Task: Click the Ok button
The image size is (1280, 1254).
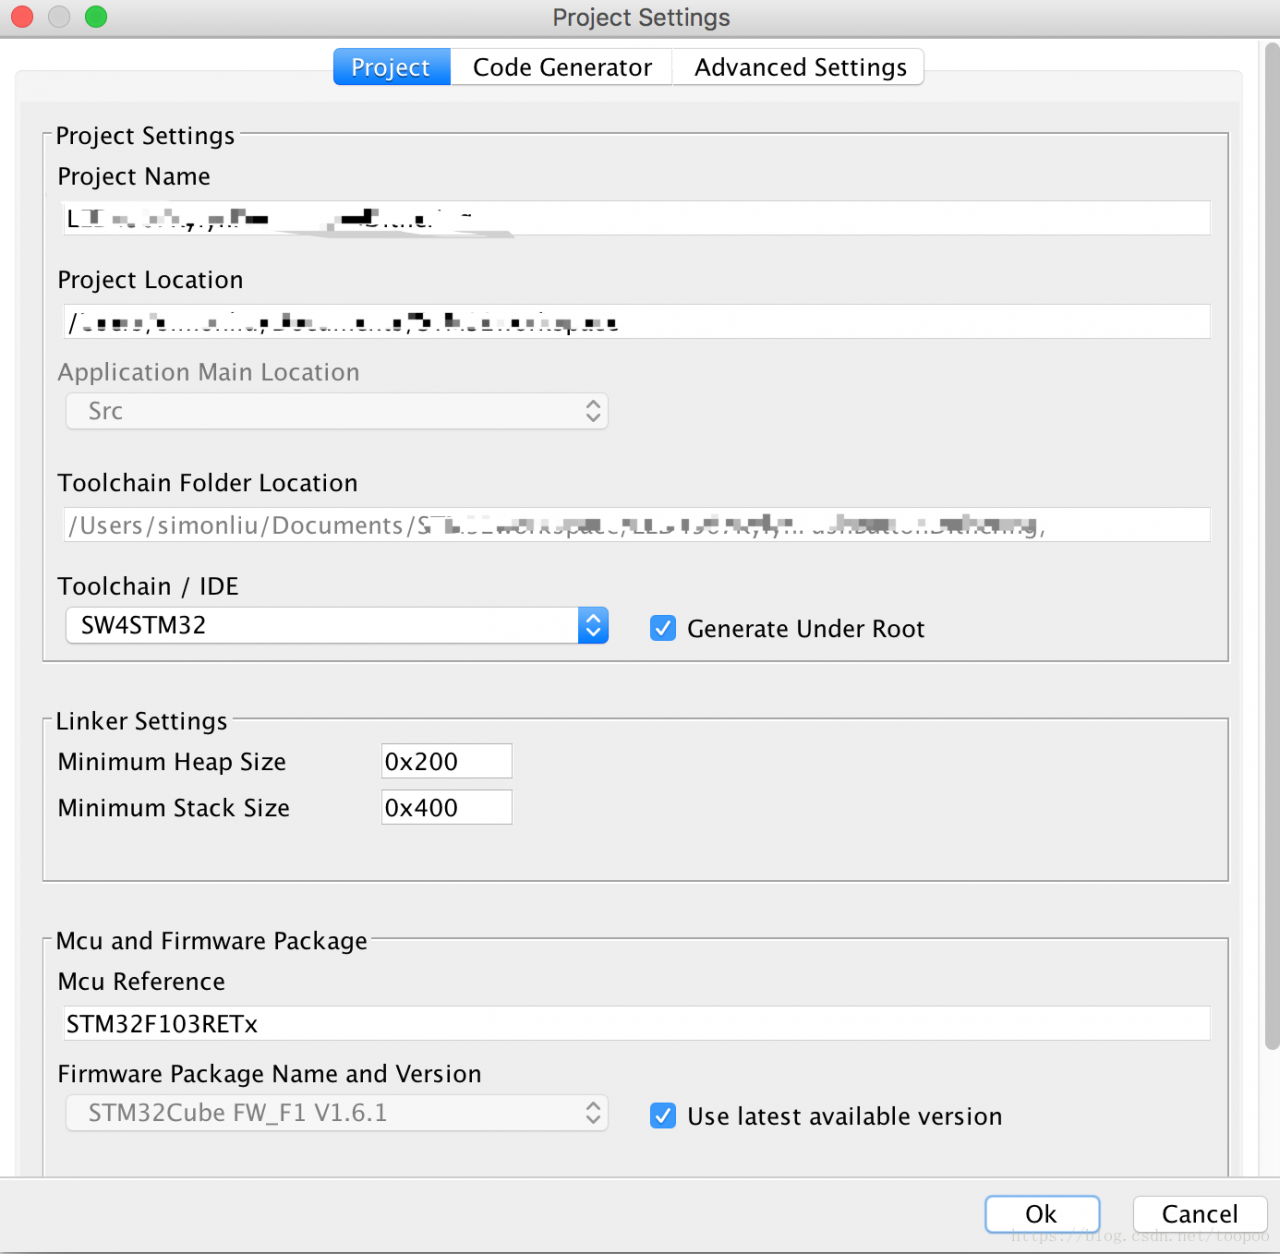Action: (x=1041, y=1214)
